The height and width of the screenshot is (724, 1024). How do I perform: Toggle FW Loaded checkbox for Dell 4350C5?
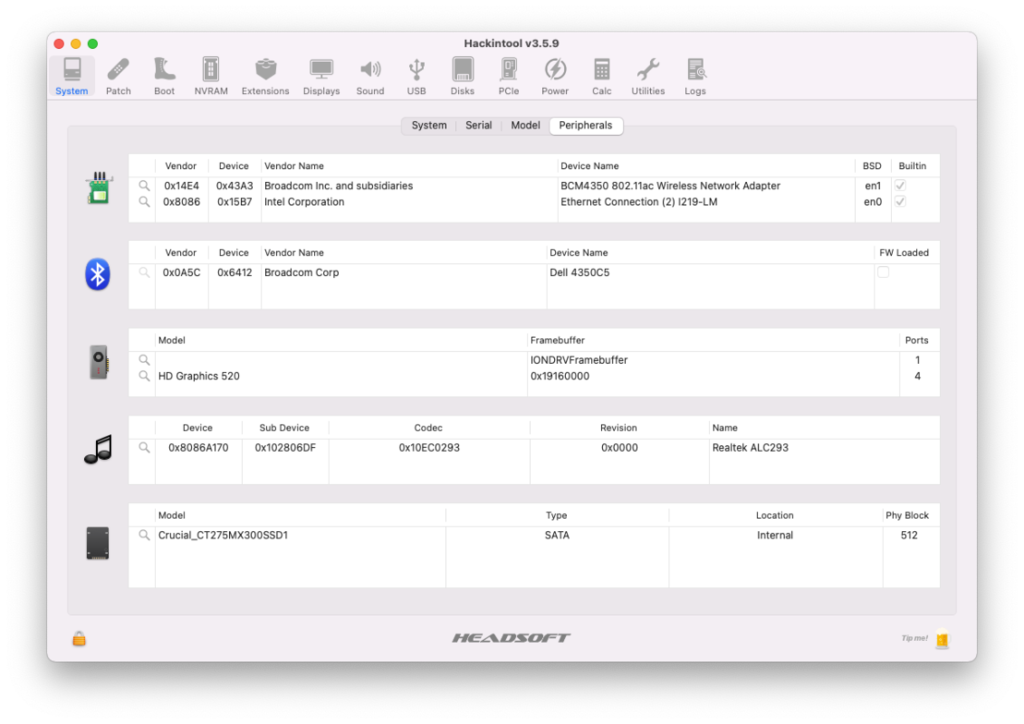click(883, 273)
